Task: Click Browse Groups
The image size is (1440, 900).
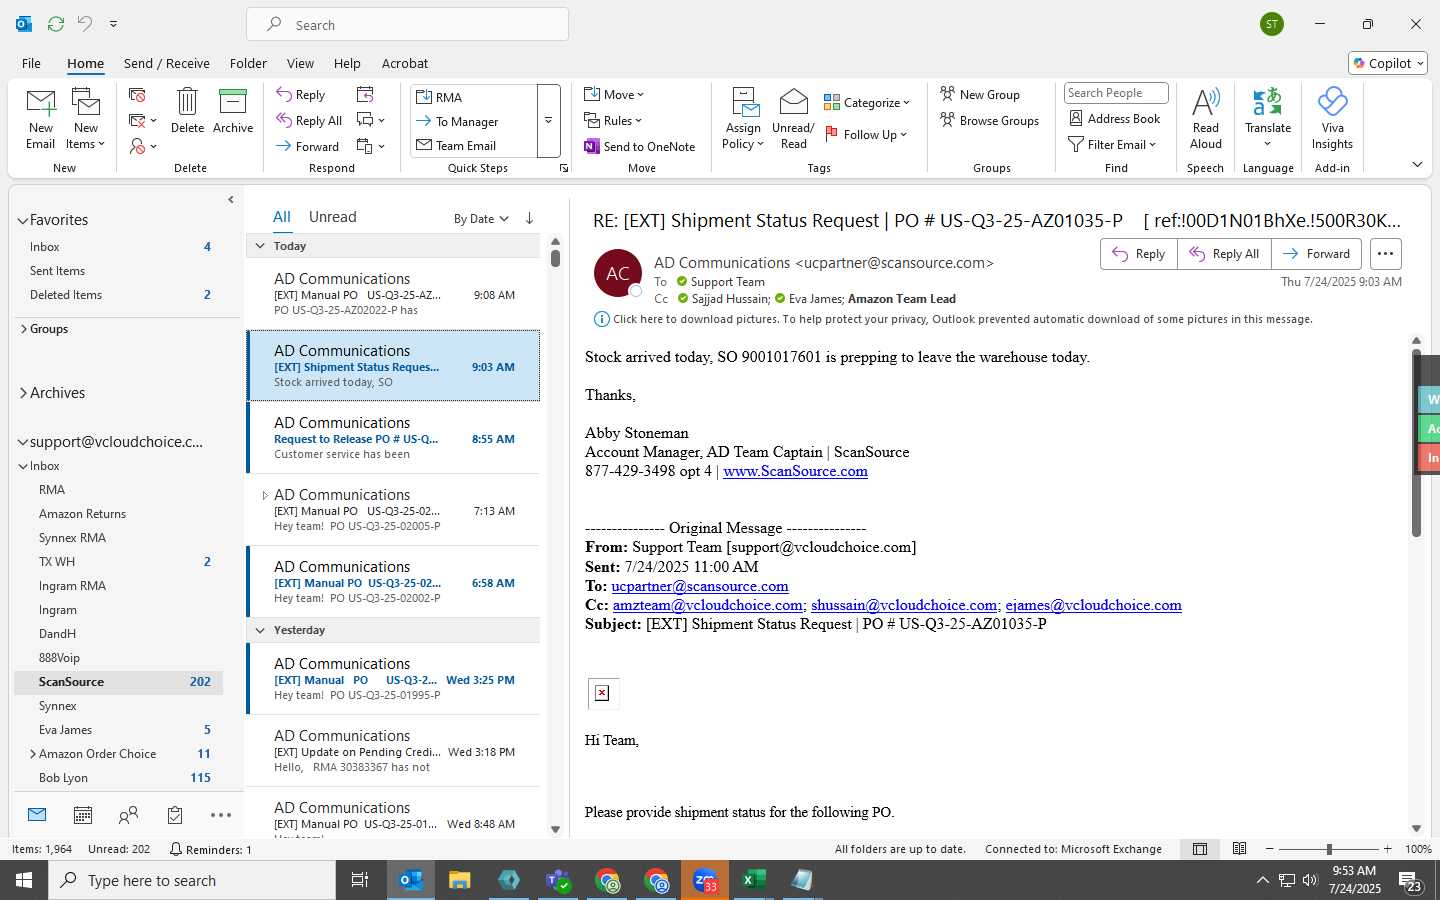Action: click(989, 120)
